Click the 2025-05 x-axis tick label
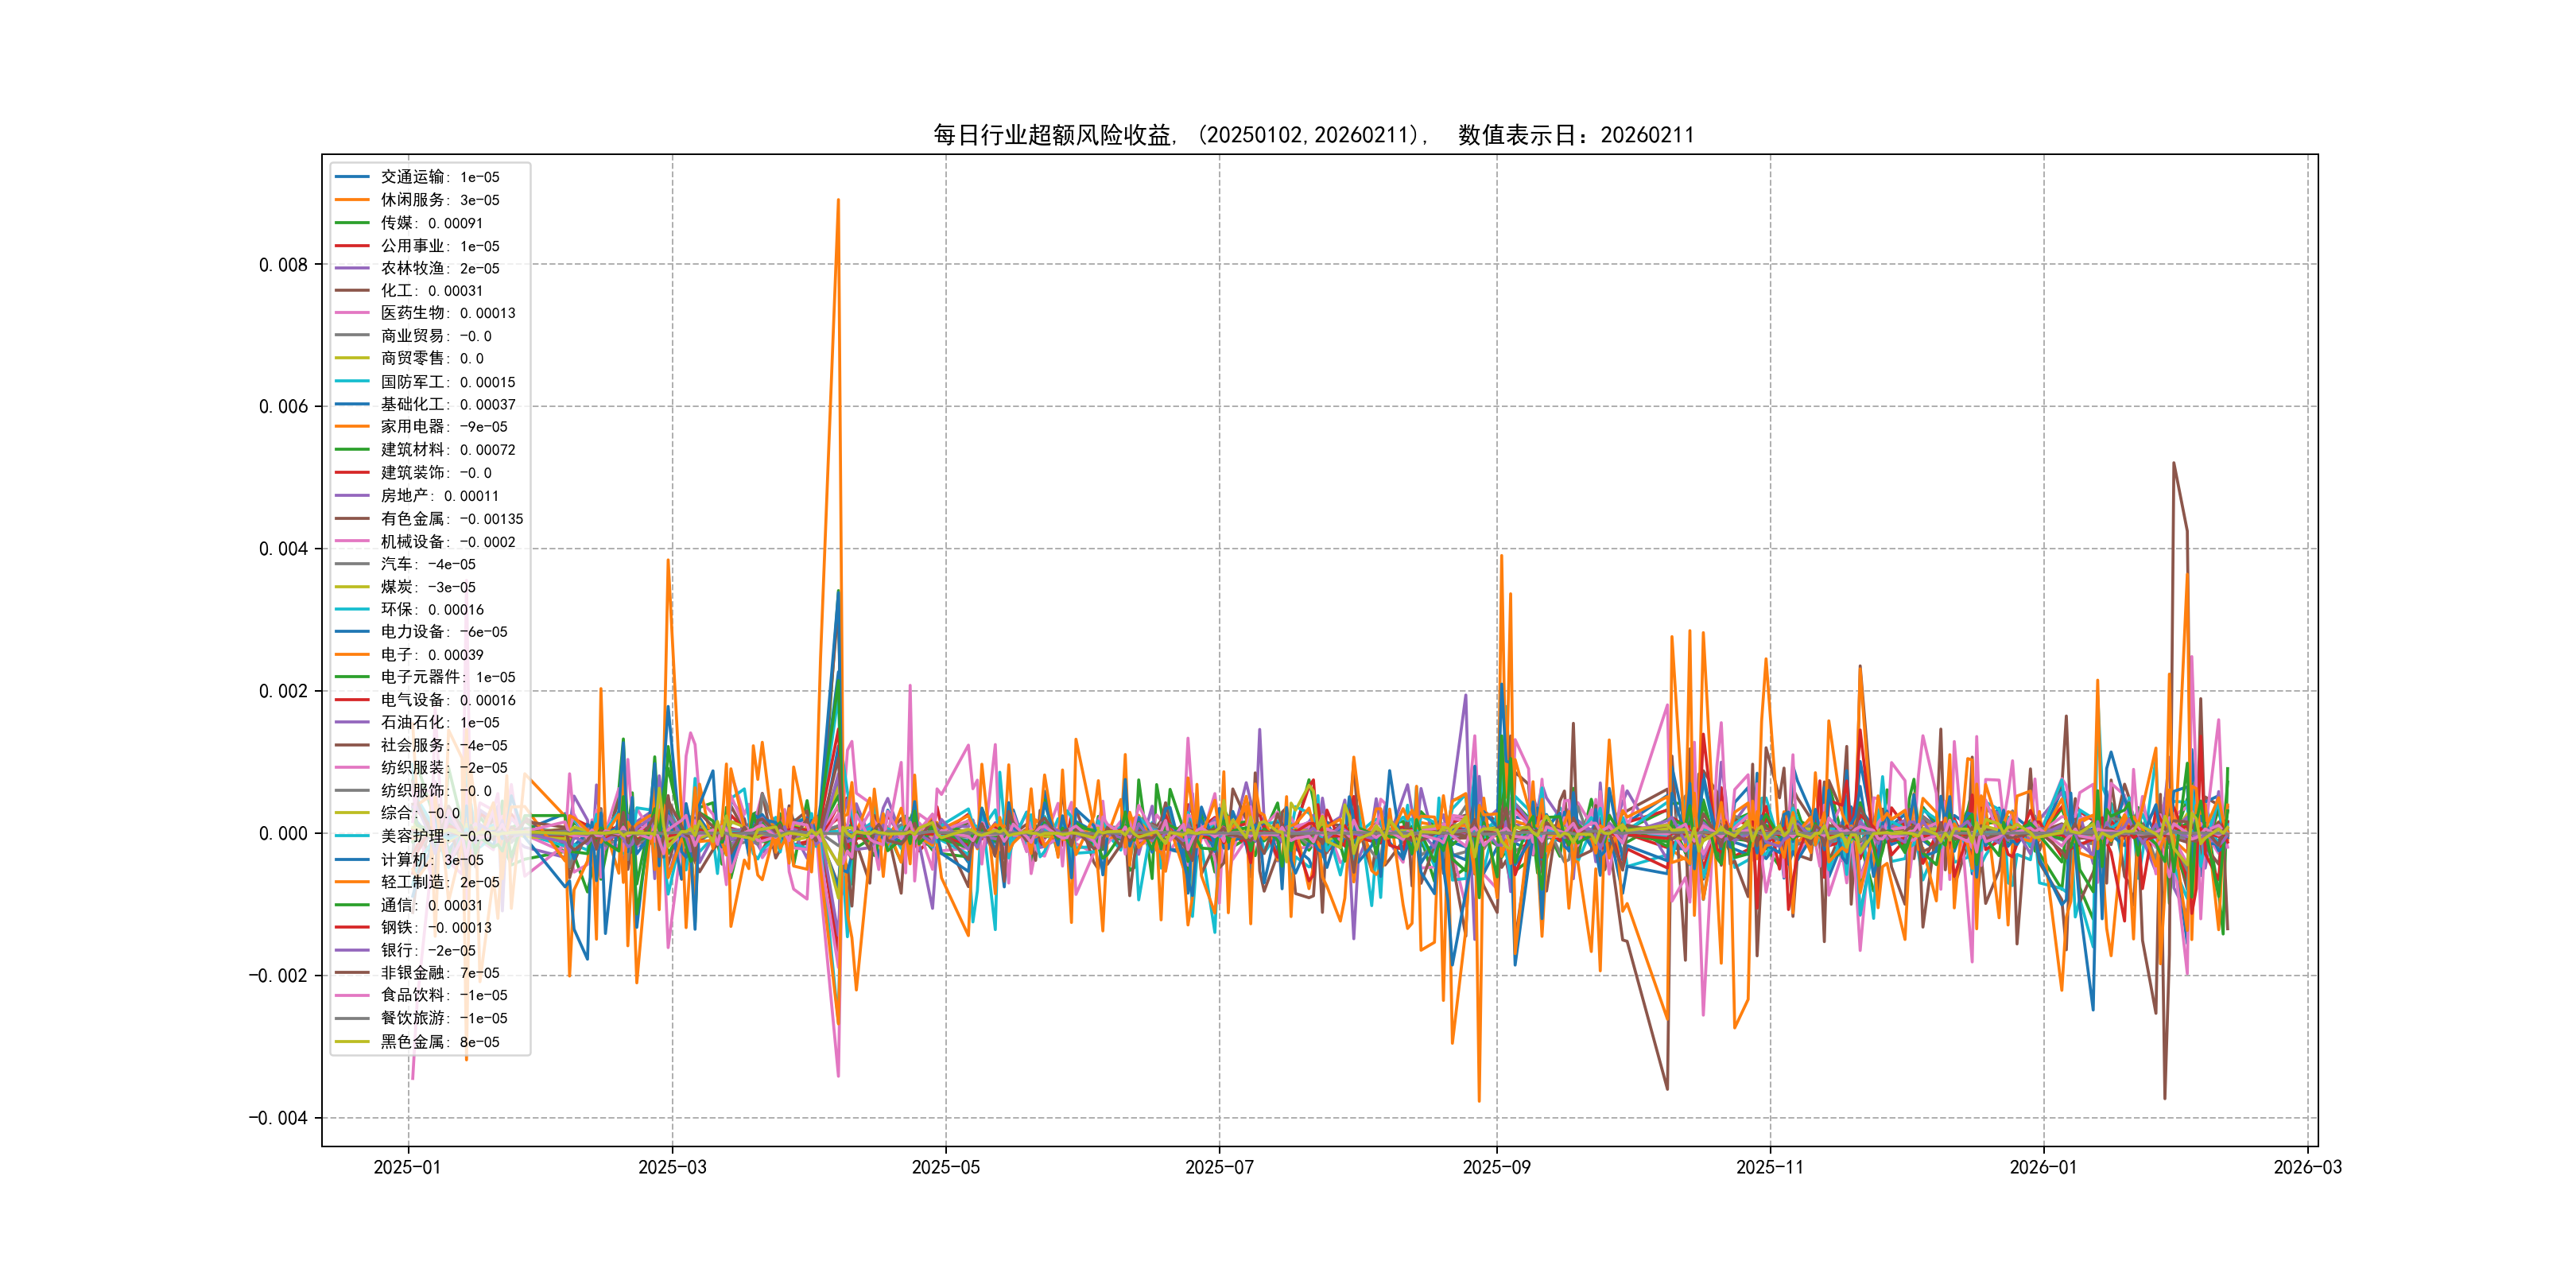Viewport: 2576px width, 1288px height. click(x=945, y=1168)
